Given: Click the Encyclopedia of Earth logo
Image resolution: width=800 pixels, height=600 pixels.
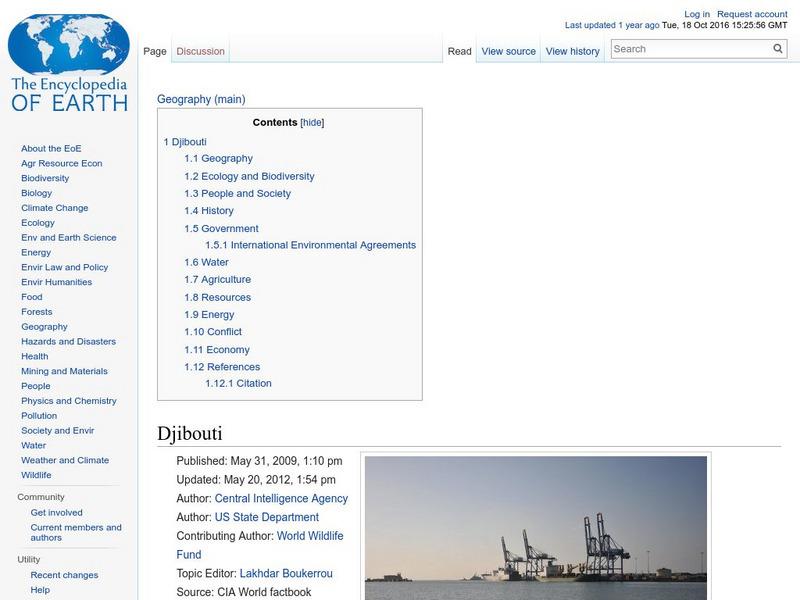Looking at the screenshot, I should point(69,65).
